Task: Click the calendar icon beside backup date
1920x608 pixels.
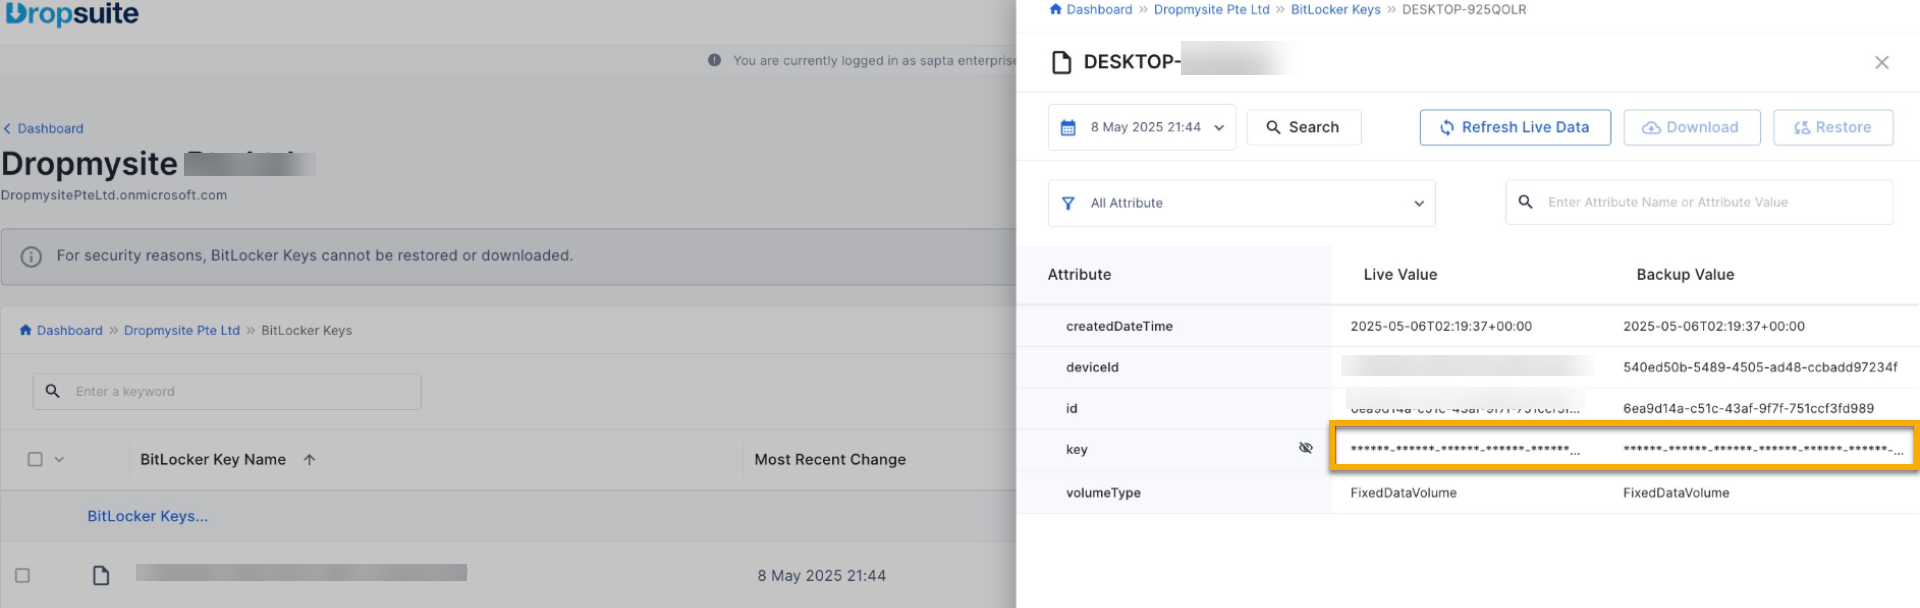Action: (1068, 128)
